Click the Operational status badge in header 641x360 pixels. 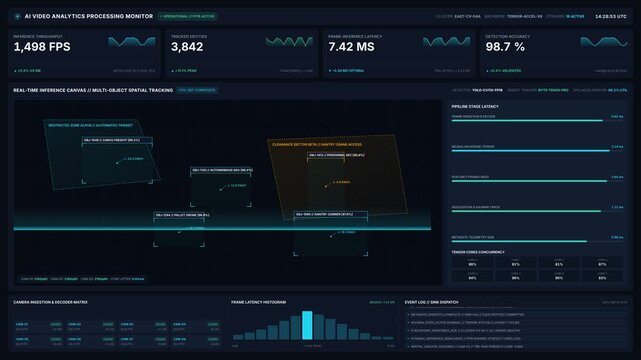pyautogui.click(x=188, y=16)
